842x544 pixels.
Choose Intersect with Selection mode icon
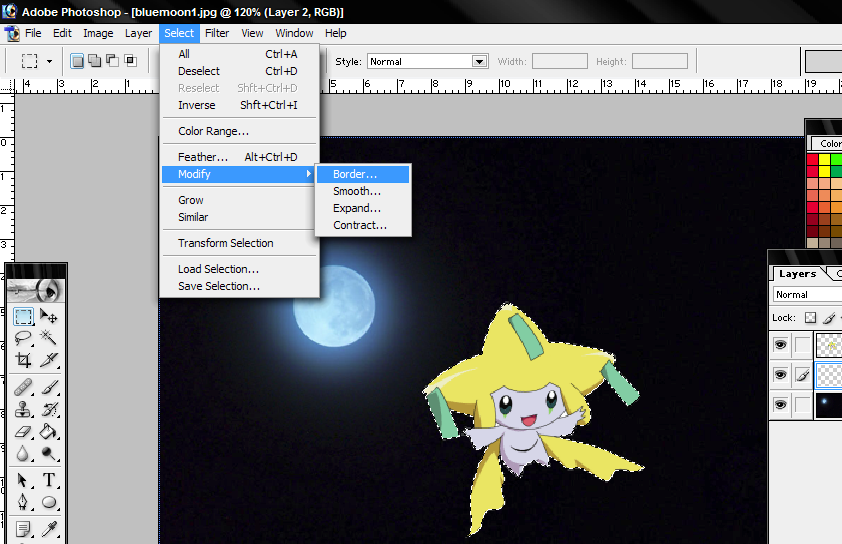(x=130, y=61)
